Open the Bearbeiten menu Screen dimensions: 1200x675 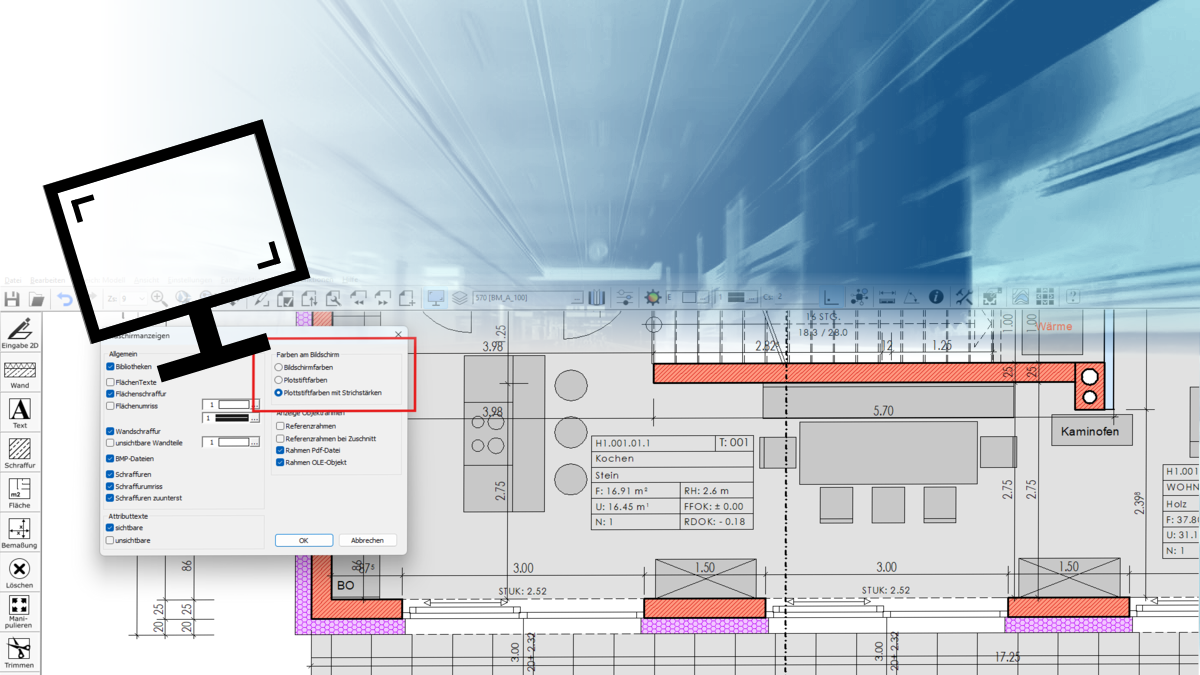[x=47, y=280]
